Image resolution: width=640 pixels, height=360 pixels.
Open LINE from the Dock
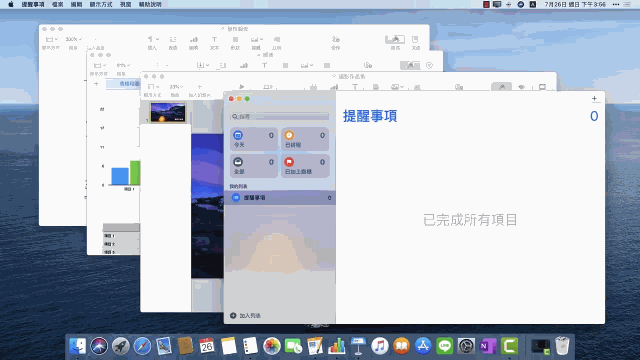445,346
